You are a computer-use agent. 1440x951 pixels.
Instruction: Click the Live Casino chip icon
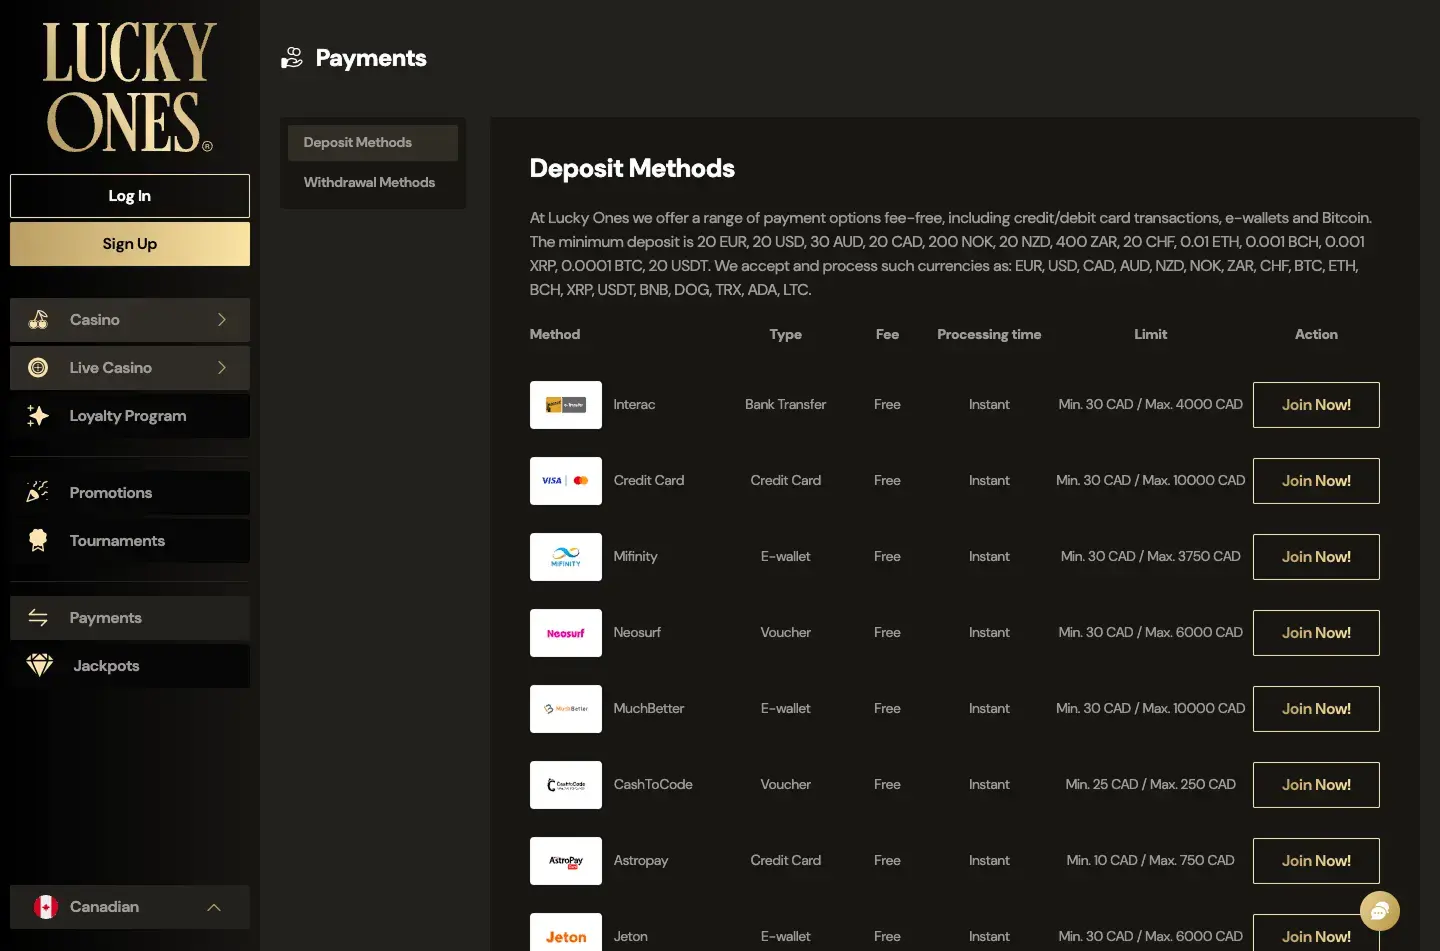click(x=38, y=368)
